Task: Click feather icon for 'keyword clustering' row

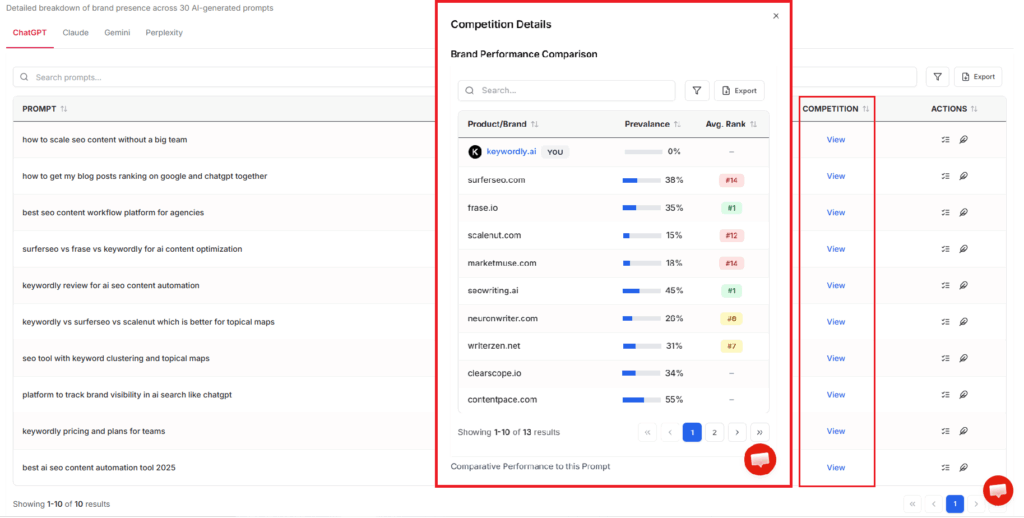Action: (x=963, y=358)
